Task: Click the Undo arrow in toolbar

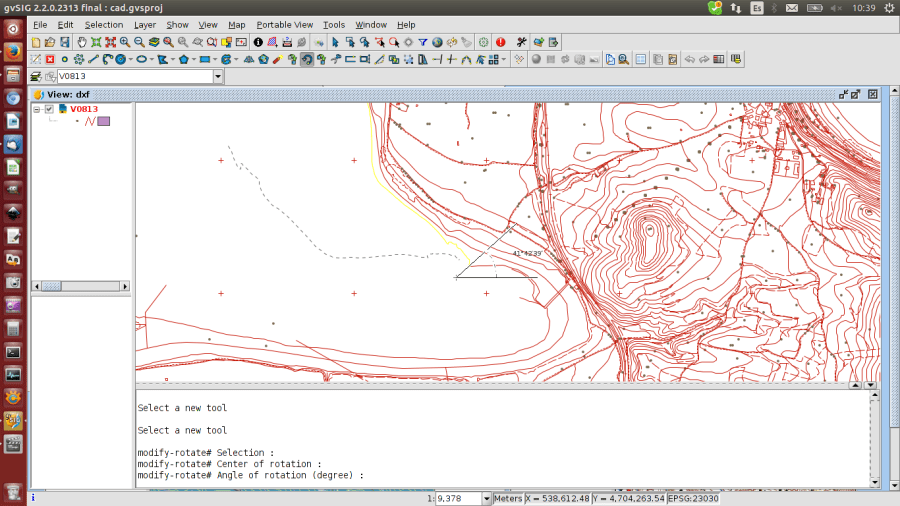Action: [x=690, y=59]
